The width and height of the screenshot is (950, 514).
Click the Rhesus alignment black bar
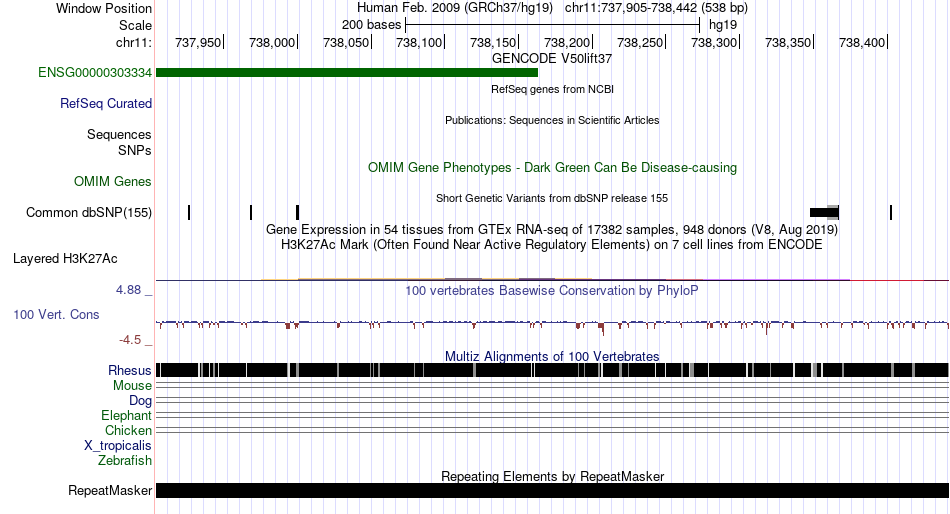click(552, 370)
